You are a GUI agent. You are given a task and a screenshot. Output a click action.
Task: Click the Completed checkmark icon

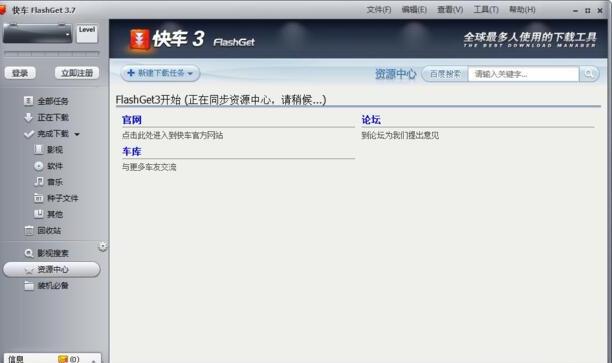click(x=28, y=134)
